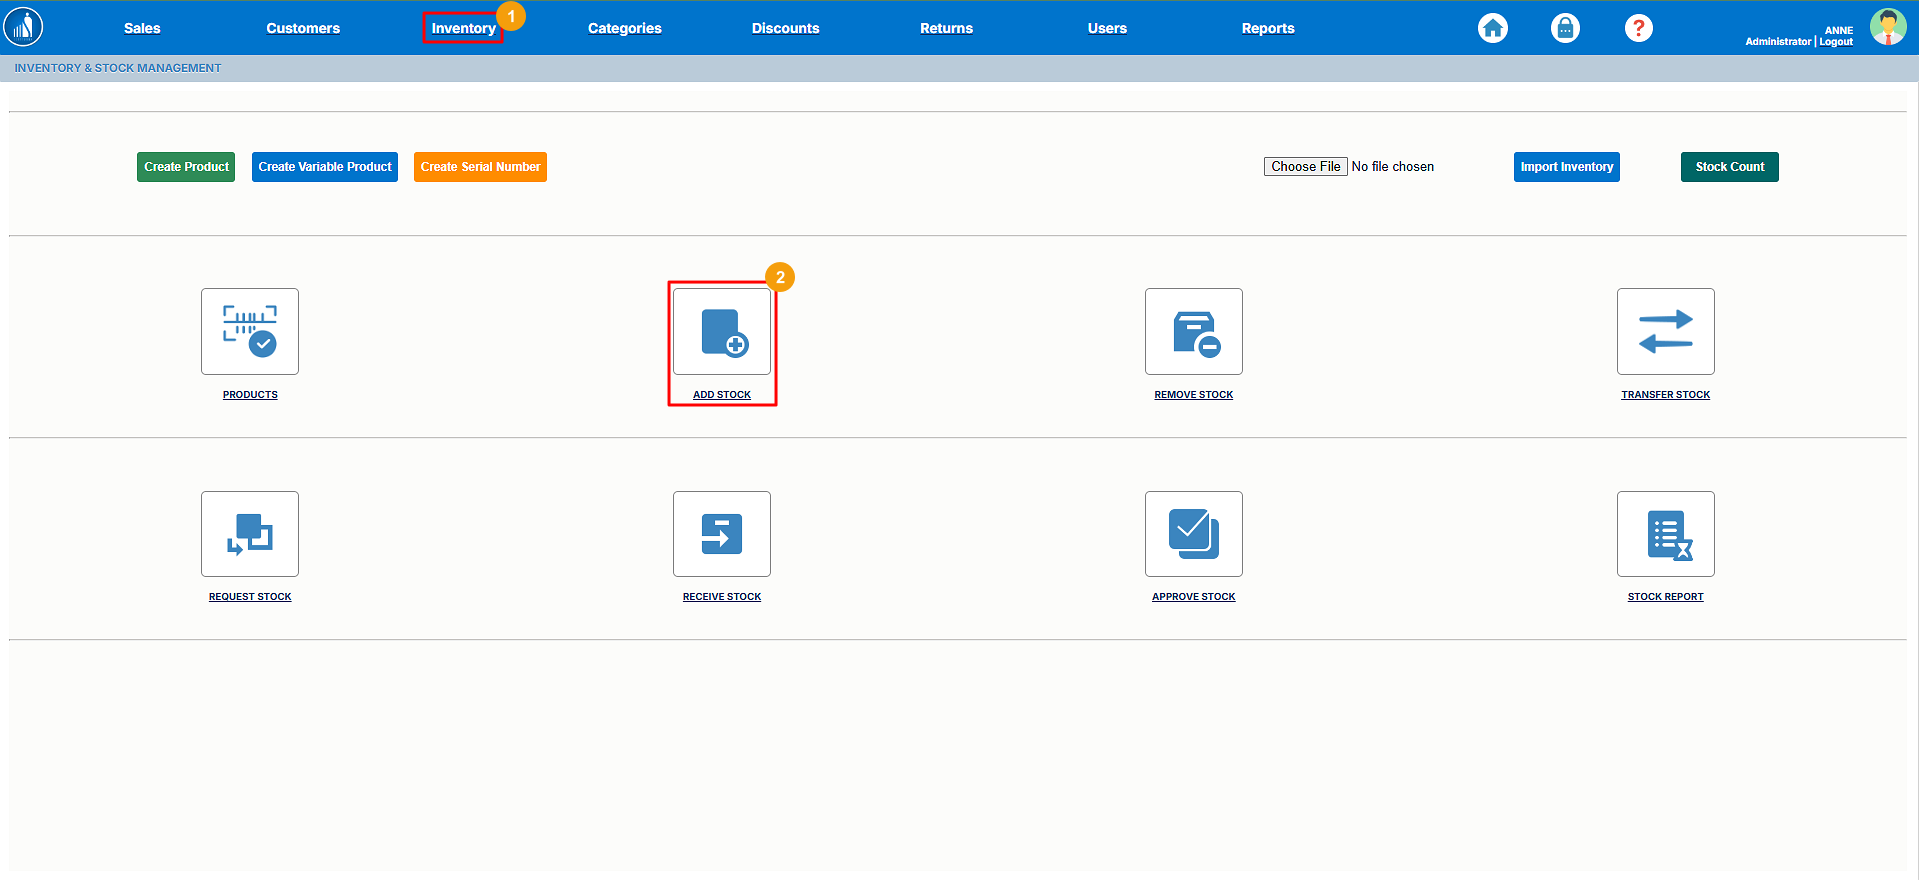Switch to the Reports menu
This screenshot has width=1919, height=880.
click(x=1267, y=28)
